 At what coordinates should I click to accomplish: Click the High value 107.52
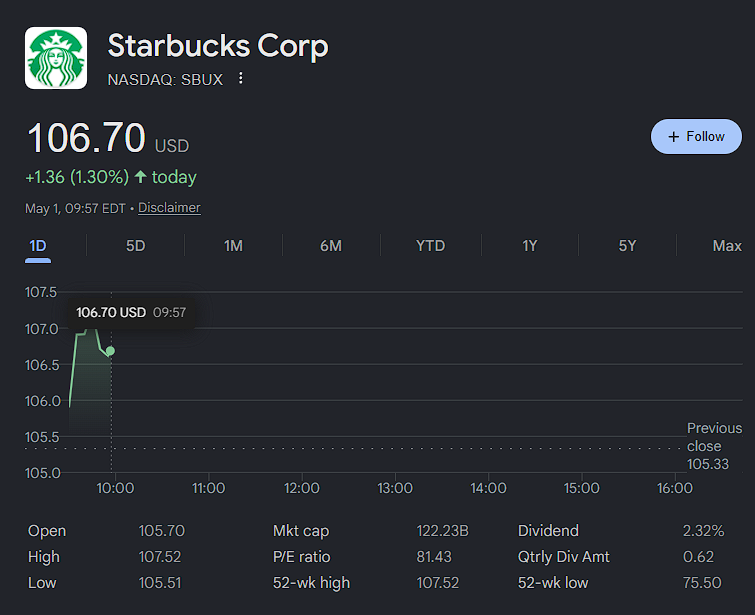160,557
